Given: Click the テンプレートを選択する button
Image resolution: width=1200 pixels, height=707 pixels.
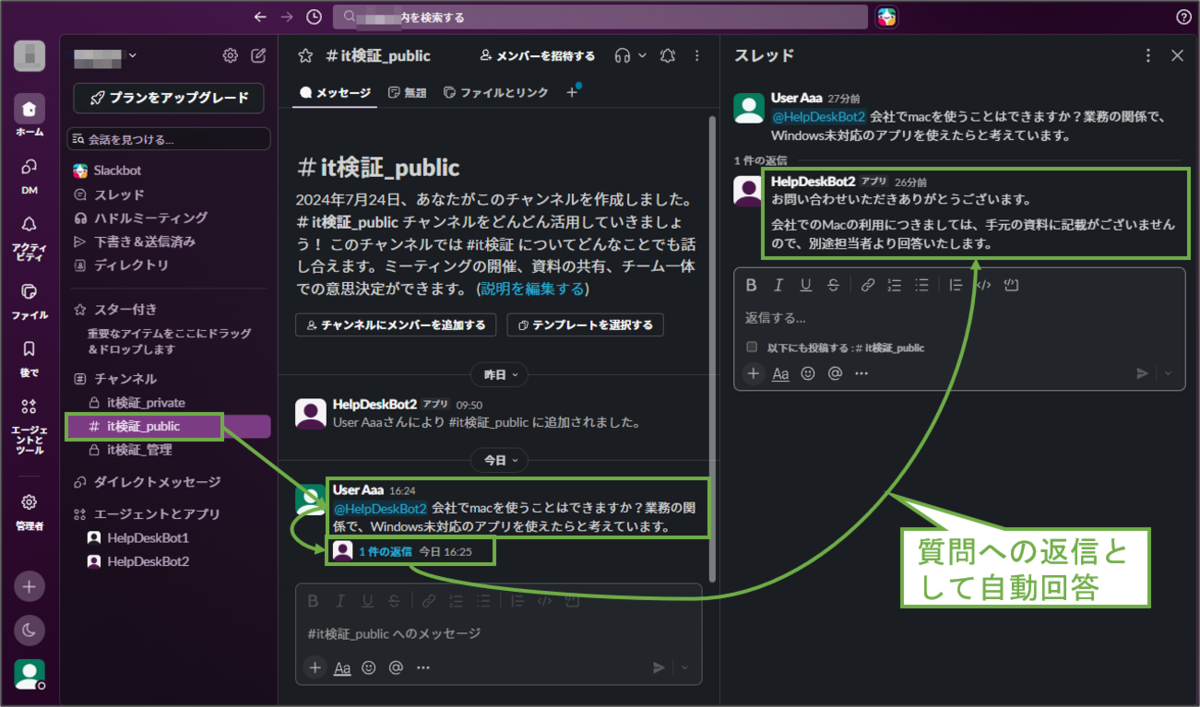Looking at the screenshot, I should (585, 325).
